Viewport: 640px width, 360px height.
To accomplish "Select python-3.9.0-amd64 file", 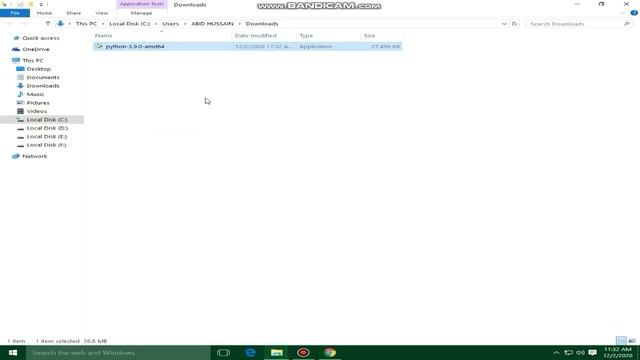I will click(247, 46).
